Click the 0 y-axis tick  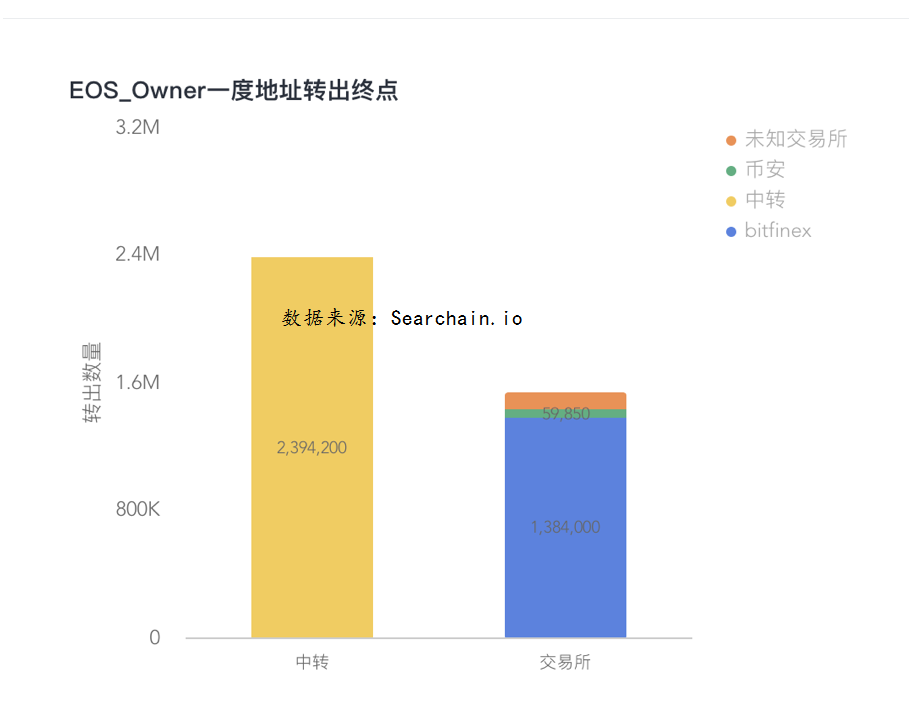coord(154,637)
